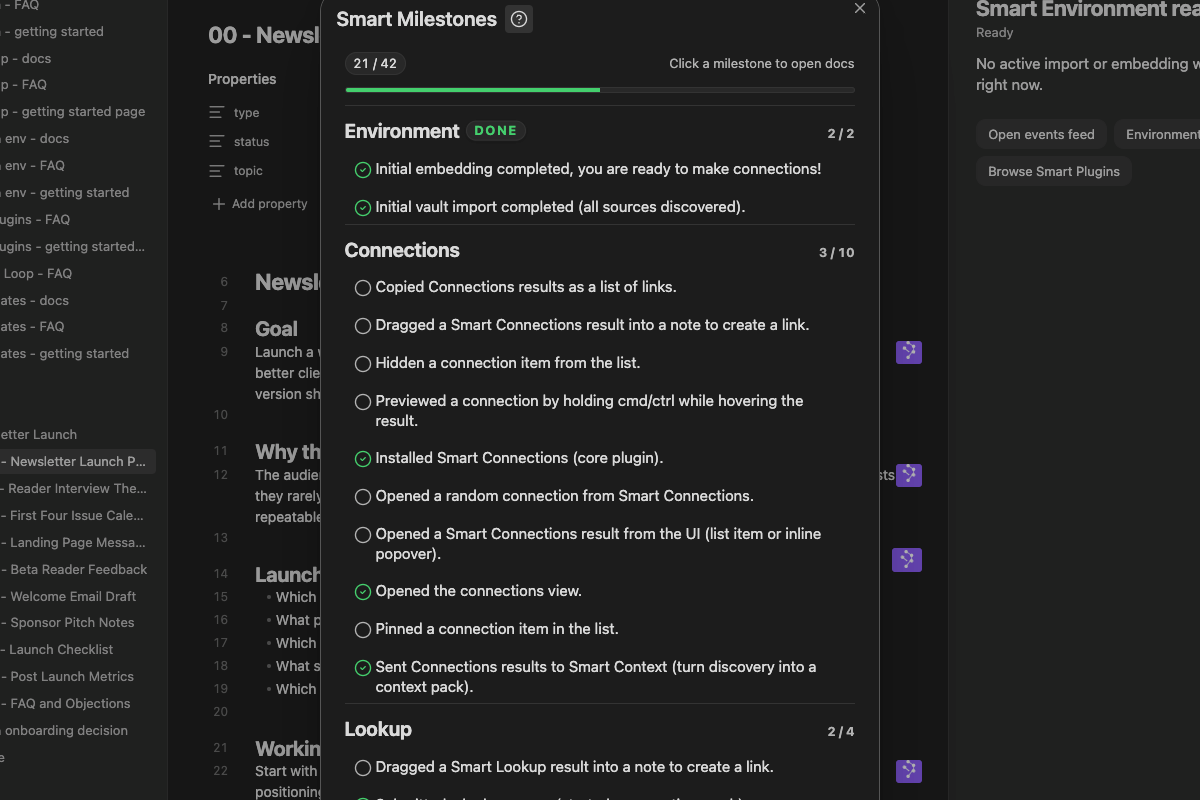1200x800 pixels.
Task: Open docs for 'Opened a Smart Connections result from the UI'
Action: click(600, 544)
